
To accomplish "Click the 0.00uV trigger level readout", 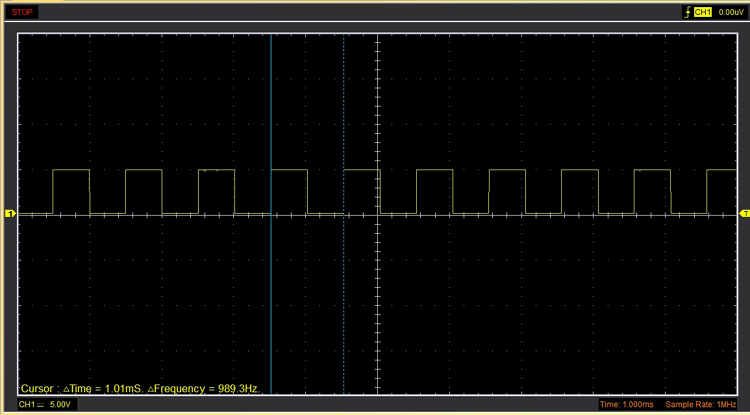I will click(728, 12).
